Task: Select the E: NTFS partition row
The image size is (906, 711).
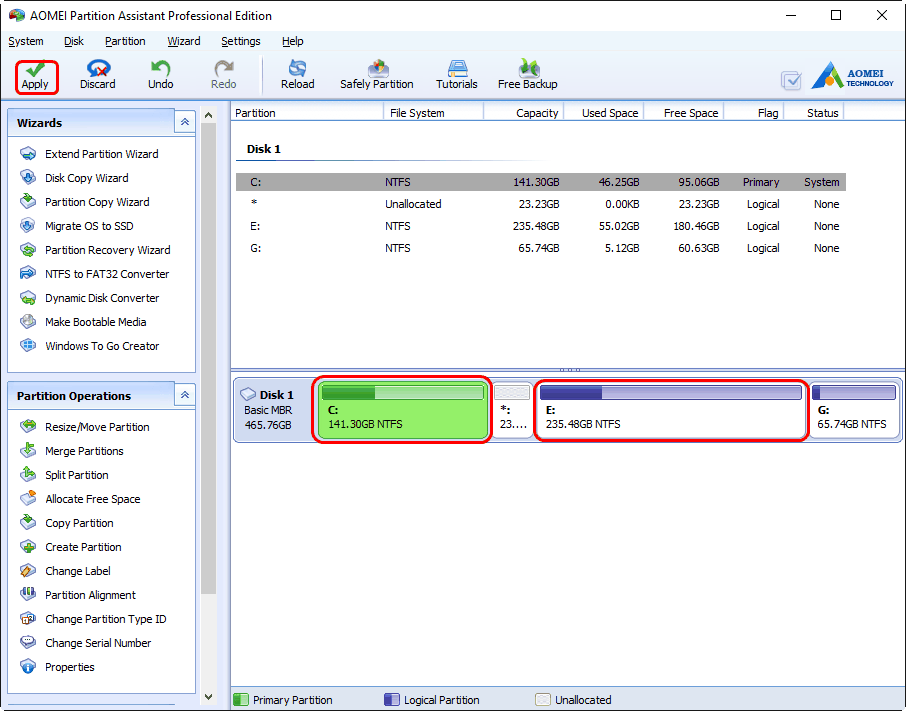Action: point(541,226)
